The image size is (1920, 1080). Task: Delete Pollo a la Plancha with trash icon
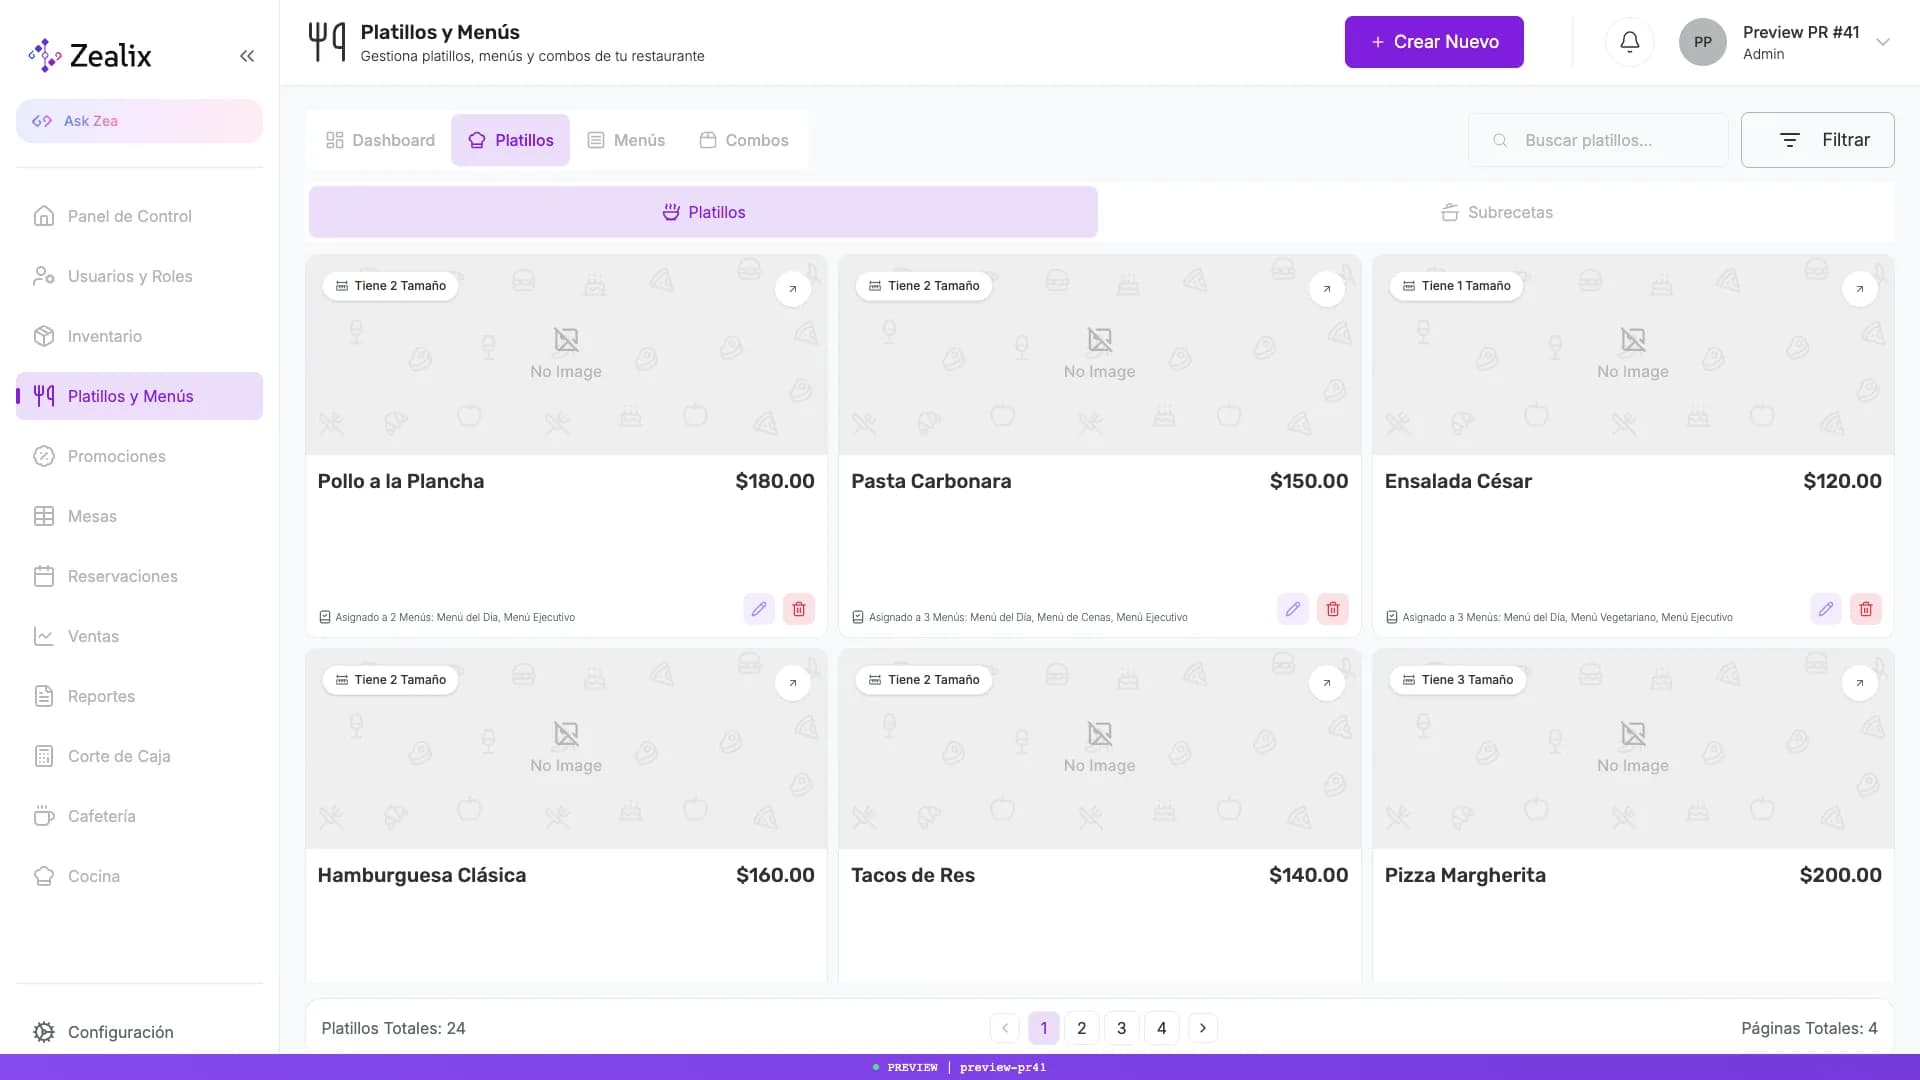(x=799, y=609)
